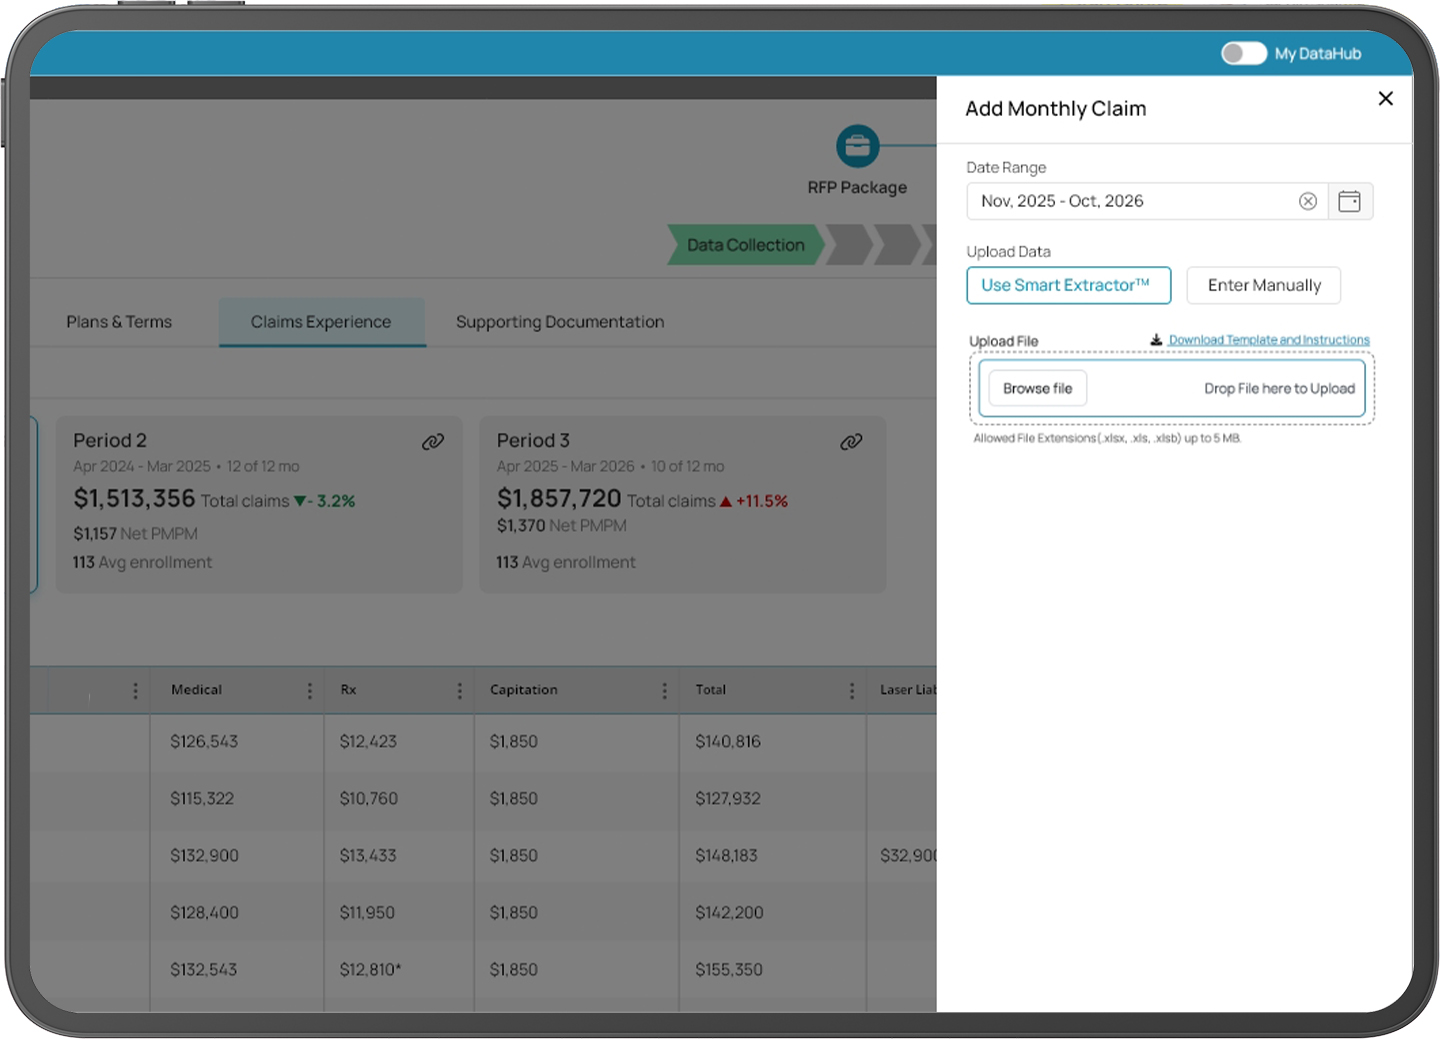Select Use Smart Extractor option
The image size is (1440, 1039).
pyautogui.click(x=1068, y=285)
